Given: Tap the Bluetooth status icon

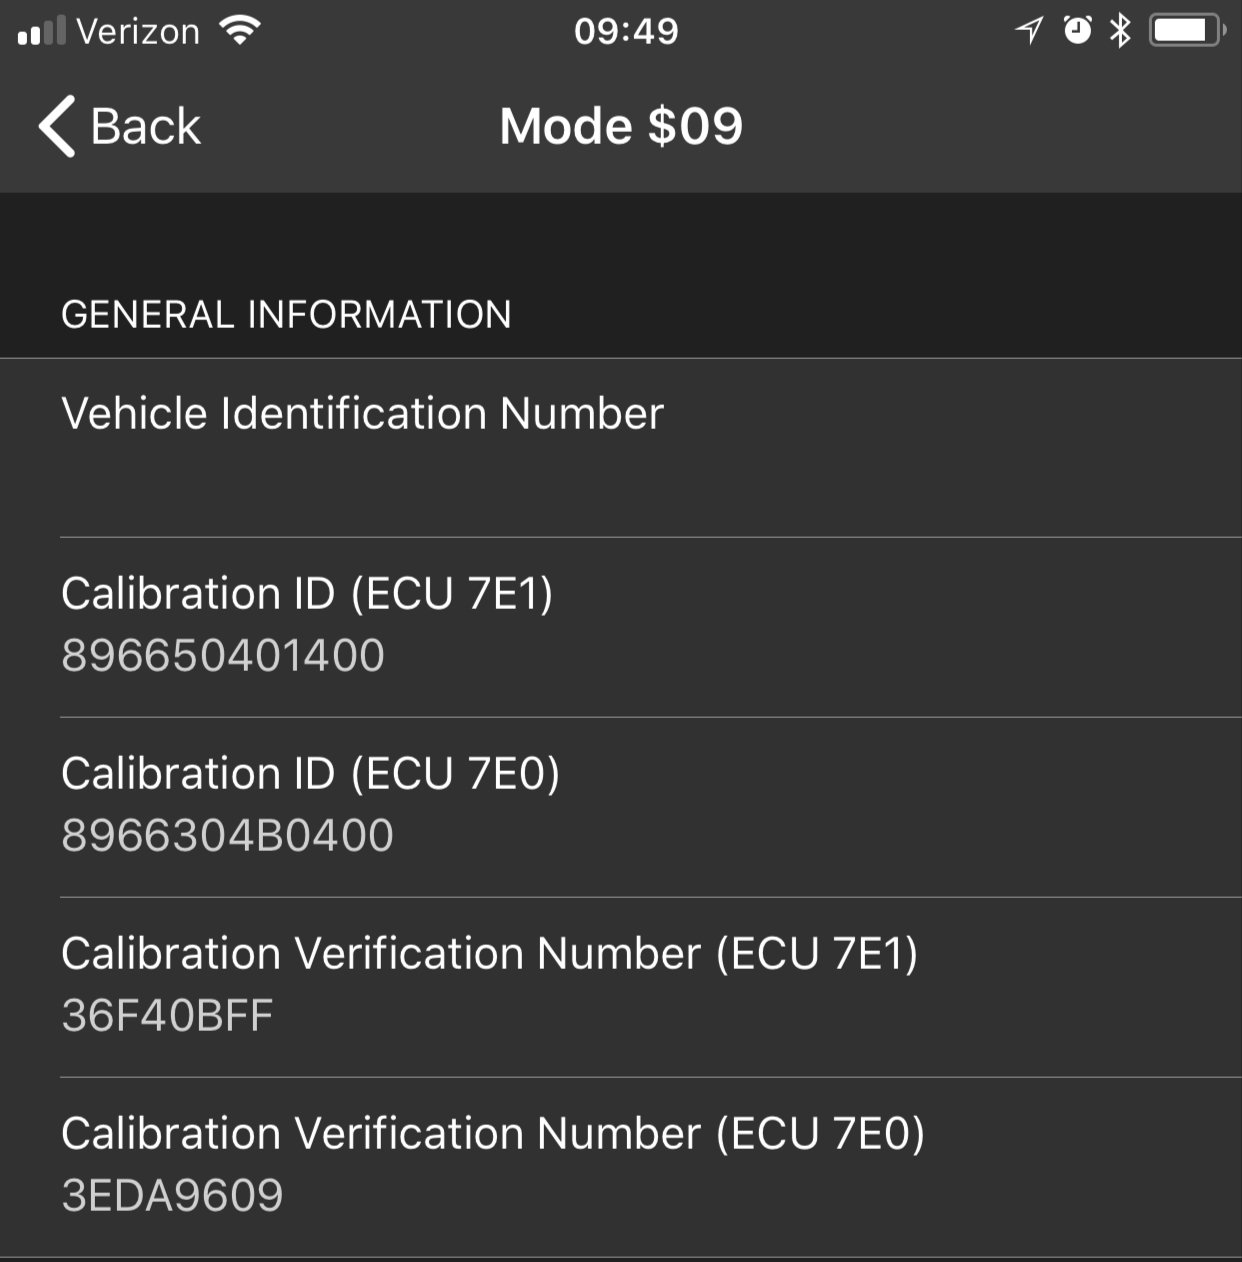Looking at the screenshot, I should click(x=1120, y=31).
